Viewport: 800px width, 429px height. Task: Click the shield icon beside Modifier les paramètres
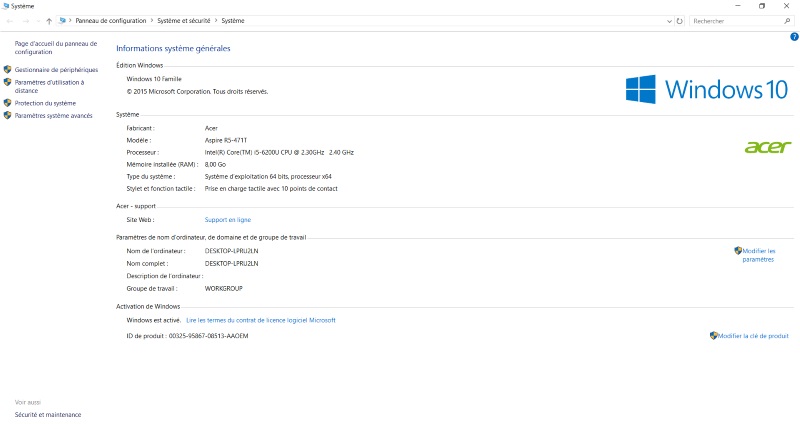tap(738, 250)
